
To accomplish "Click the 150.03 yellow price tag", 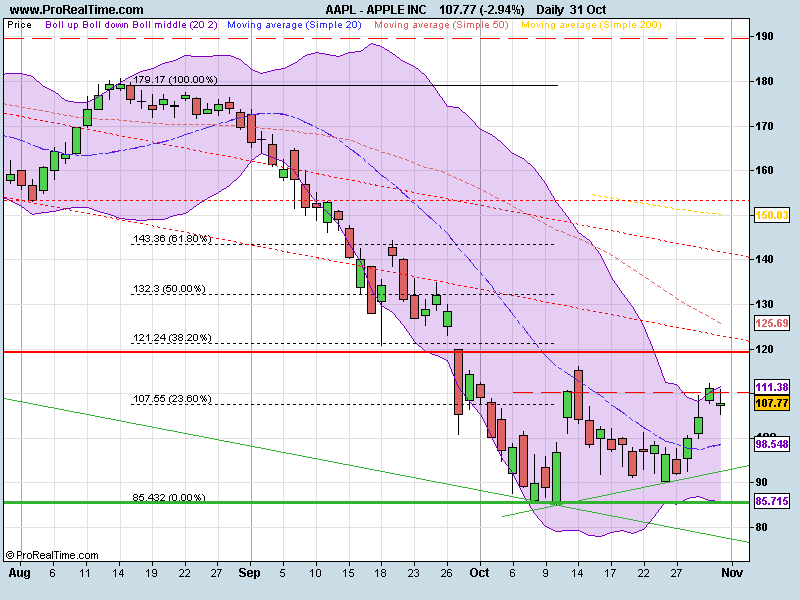I will coord(772,215).
